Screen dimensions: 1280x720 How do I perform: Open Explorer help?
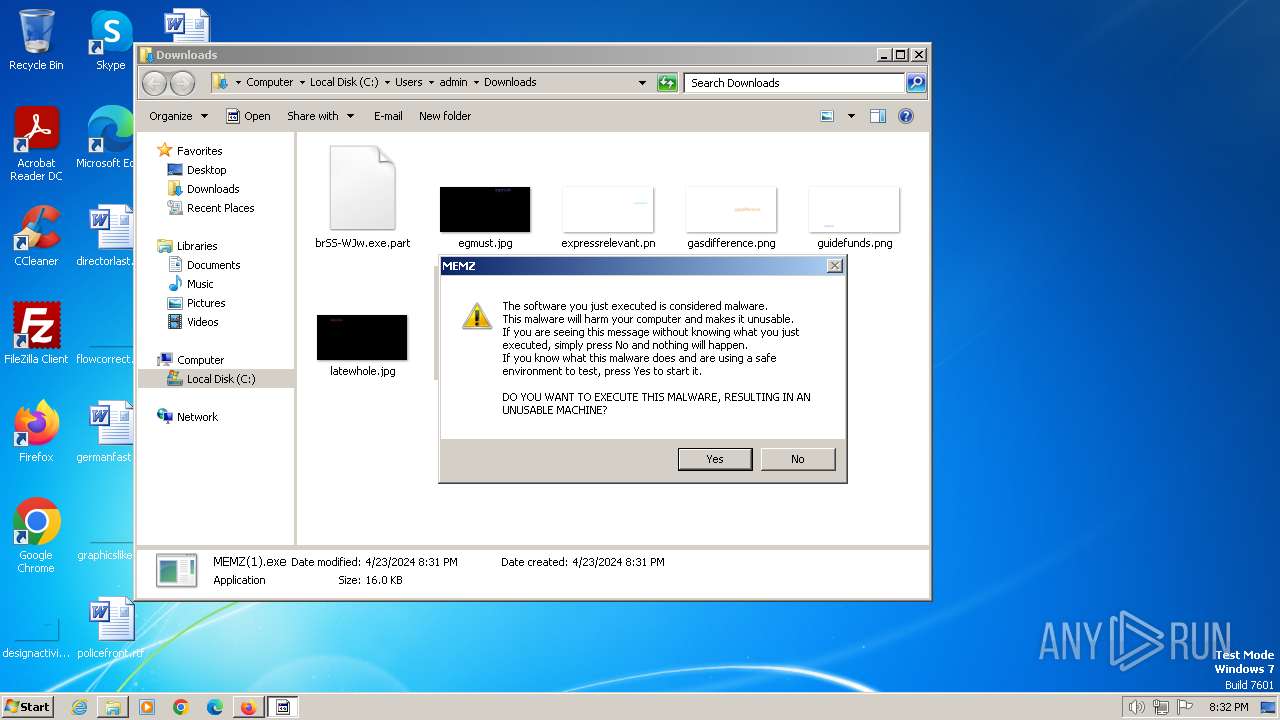pos(906,116)
